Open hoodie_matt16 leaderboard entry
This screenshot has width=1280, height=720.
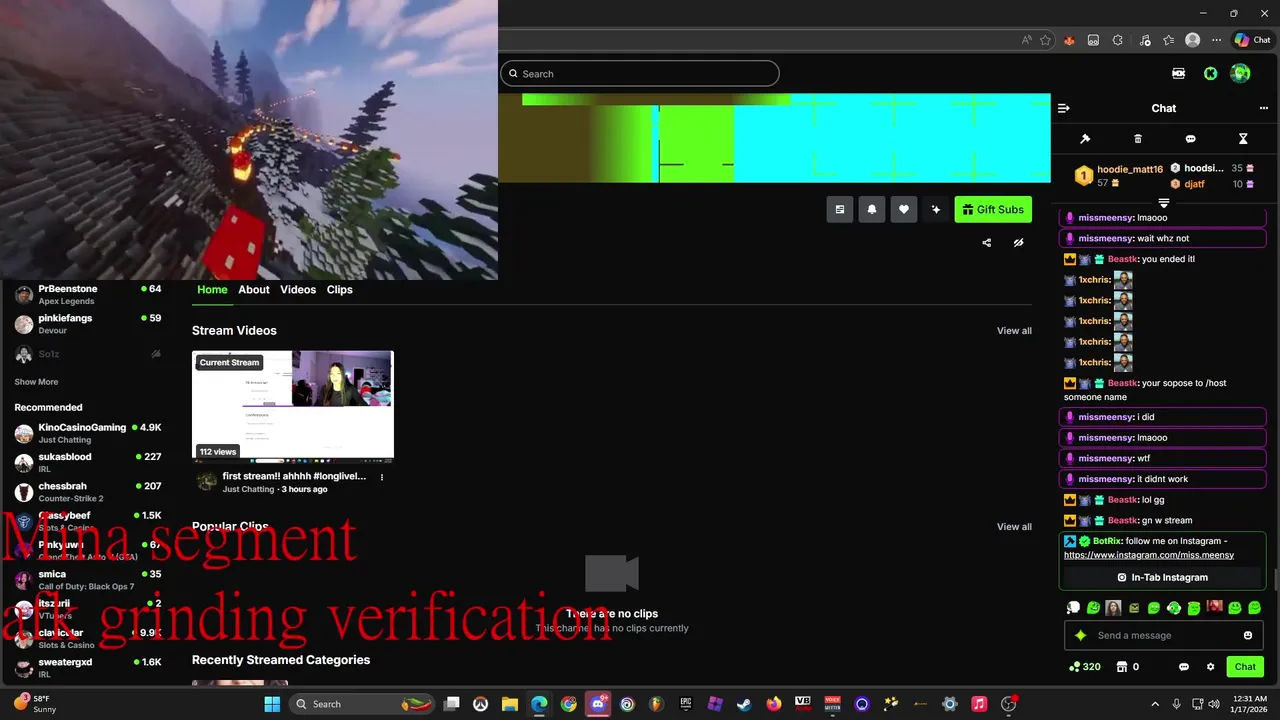tap(1118, 176)
